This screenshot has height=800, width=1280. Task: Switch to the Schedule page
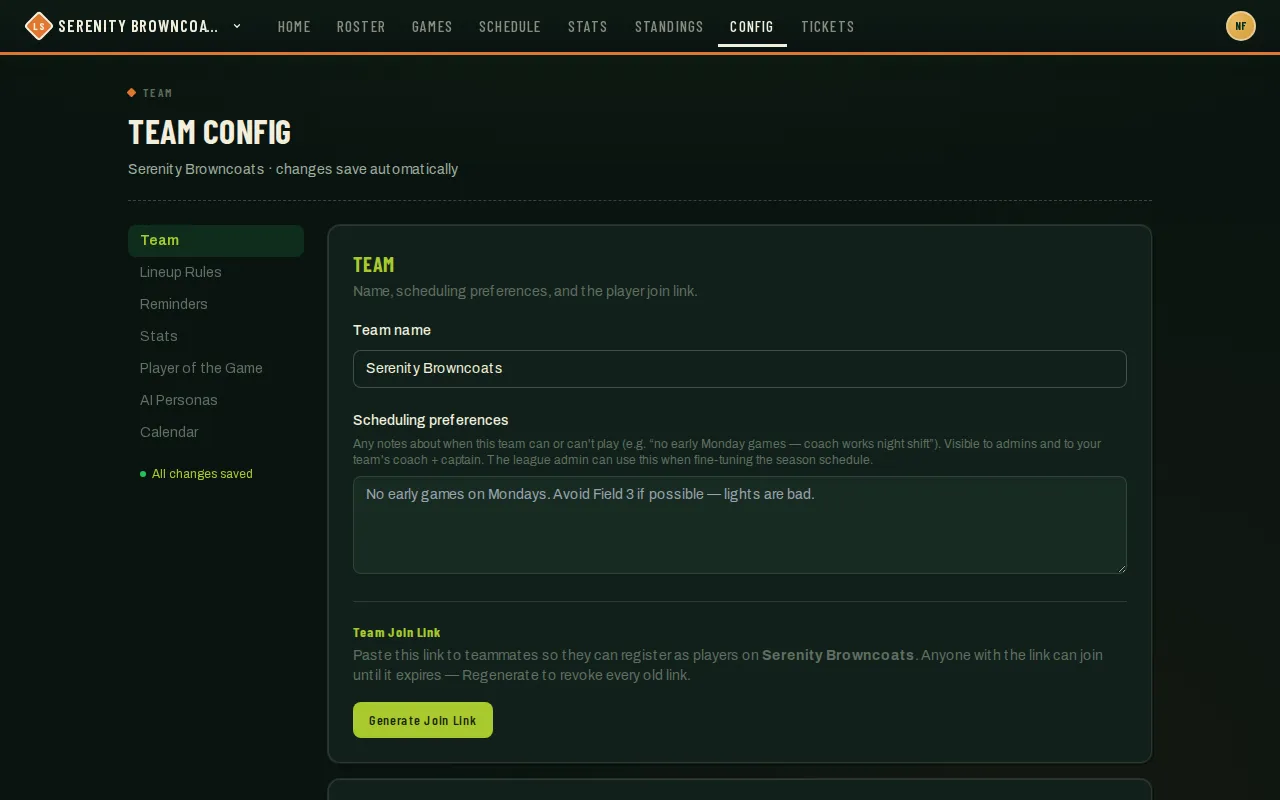point(510,27)
